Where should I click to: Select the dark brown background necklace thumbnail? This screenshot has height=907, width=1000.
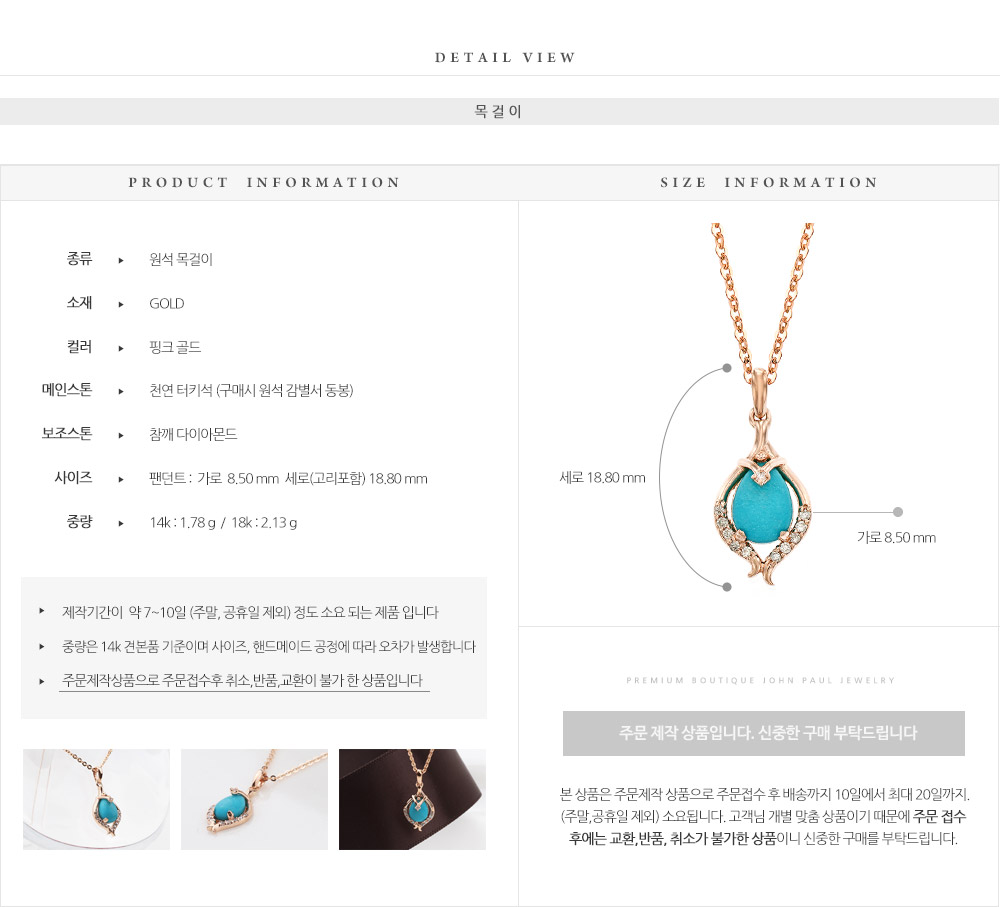pyautogui.click(x=412, y=799)
